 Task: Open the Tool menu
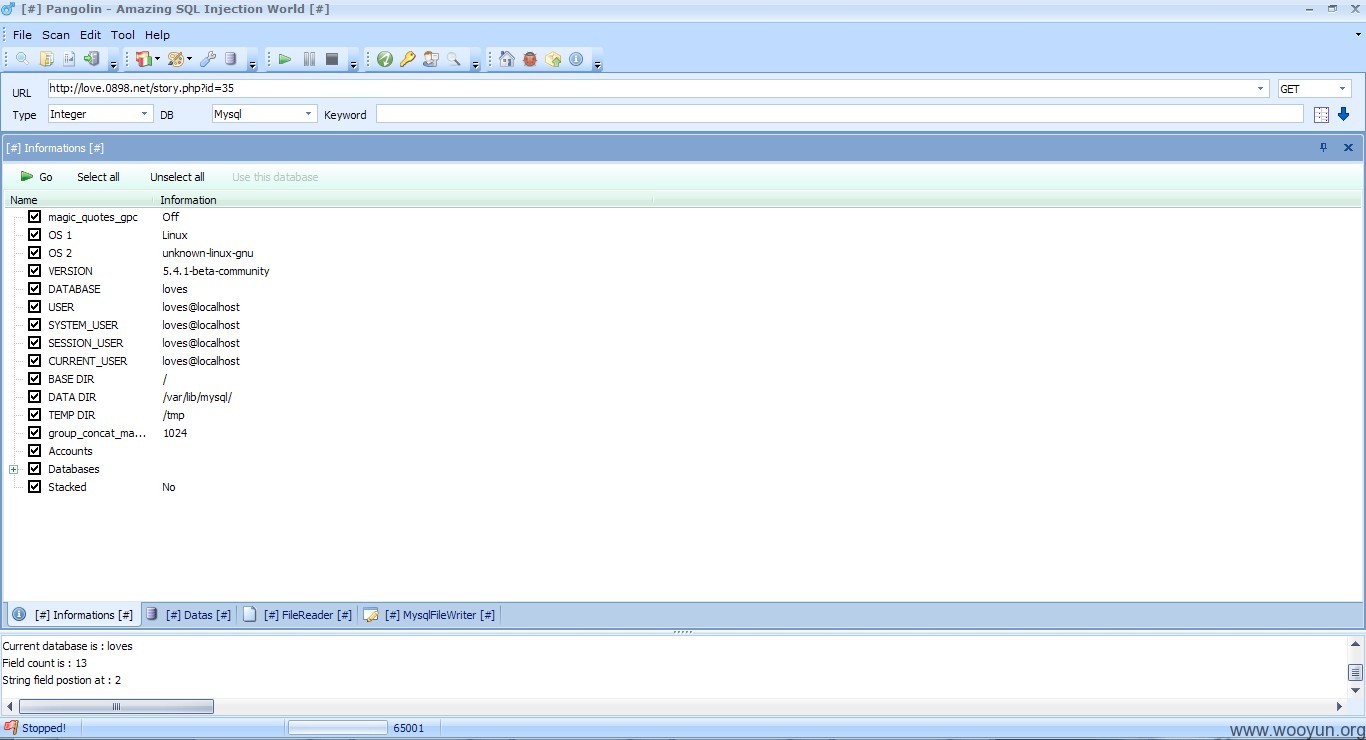(123, 35)
